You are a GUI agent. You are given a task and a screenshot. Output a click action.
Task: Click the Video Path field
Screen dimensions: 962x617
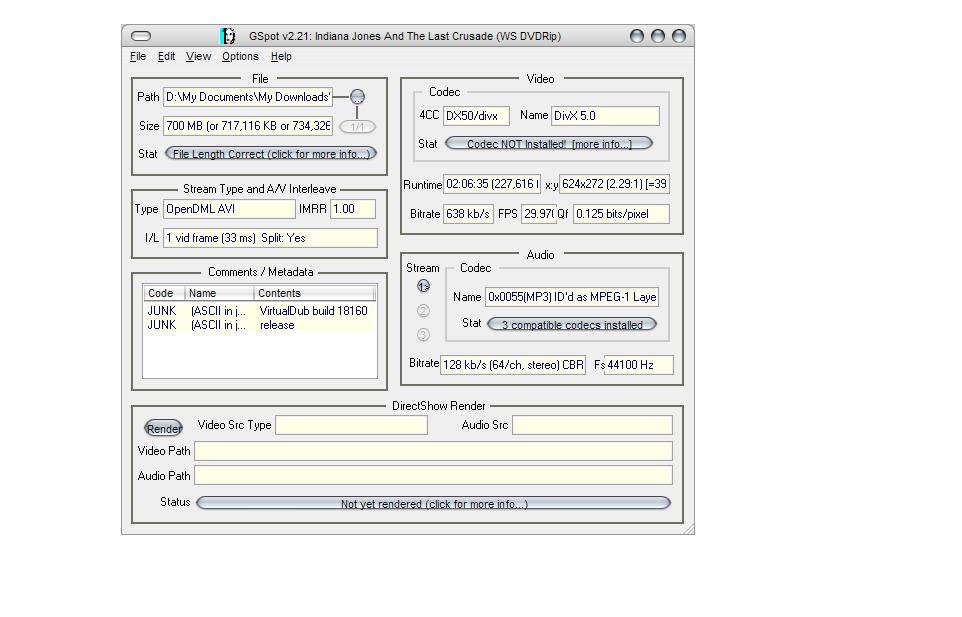point(433,451)
